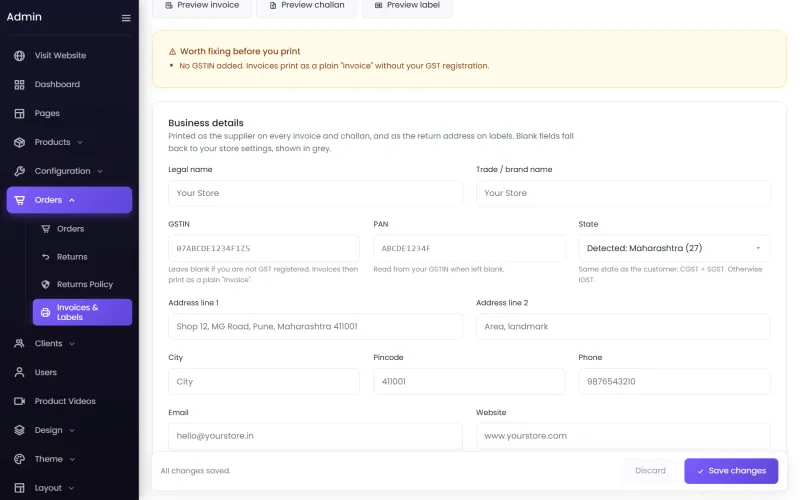Click the globe icon for Visit Website
Screen dimensions: 800x500
pyautogui.click(x=19, y=56)
